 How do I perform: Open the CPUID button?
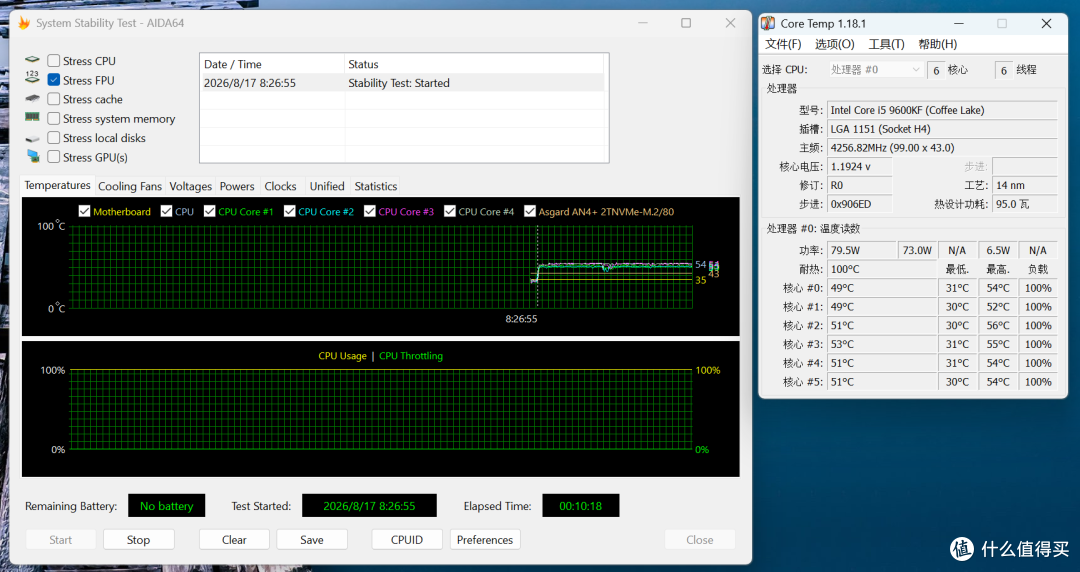click(x=407, y=540)
